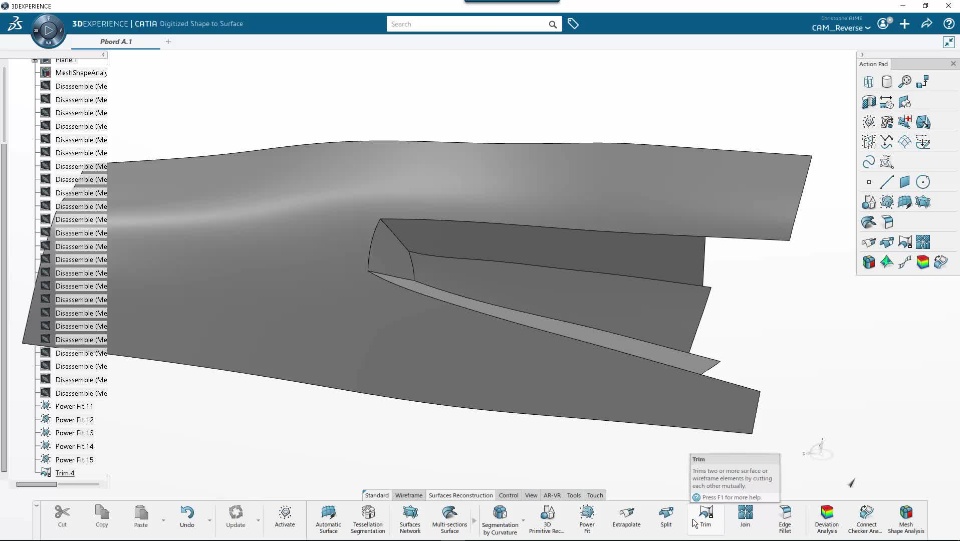
Task: Open the user profile icon
Action: [883, 23]
